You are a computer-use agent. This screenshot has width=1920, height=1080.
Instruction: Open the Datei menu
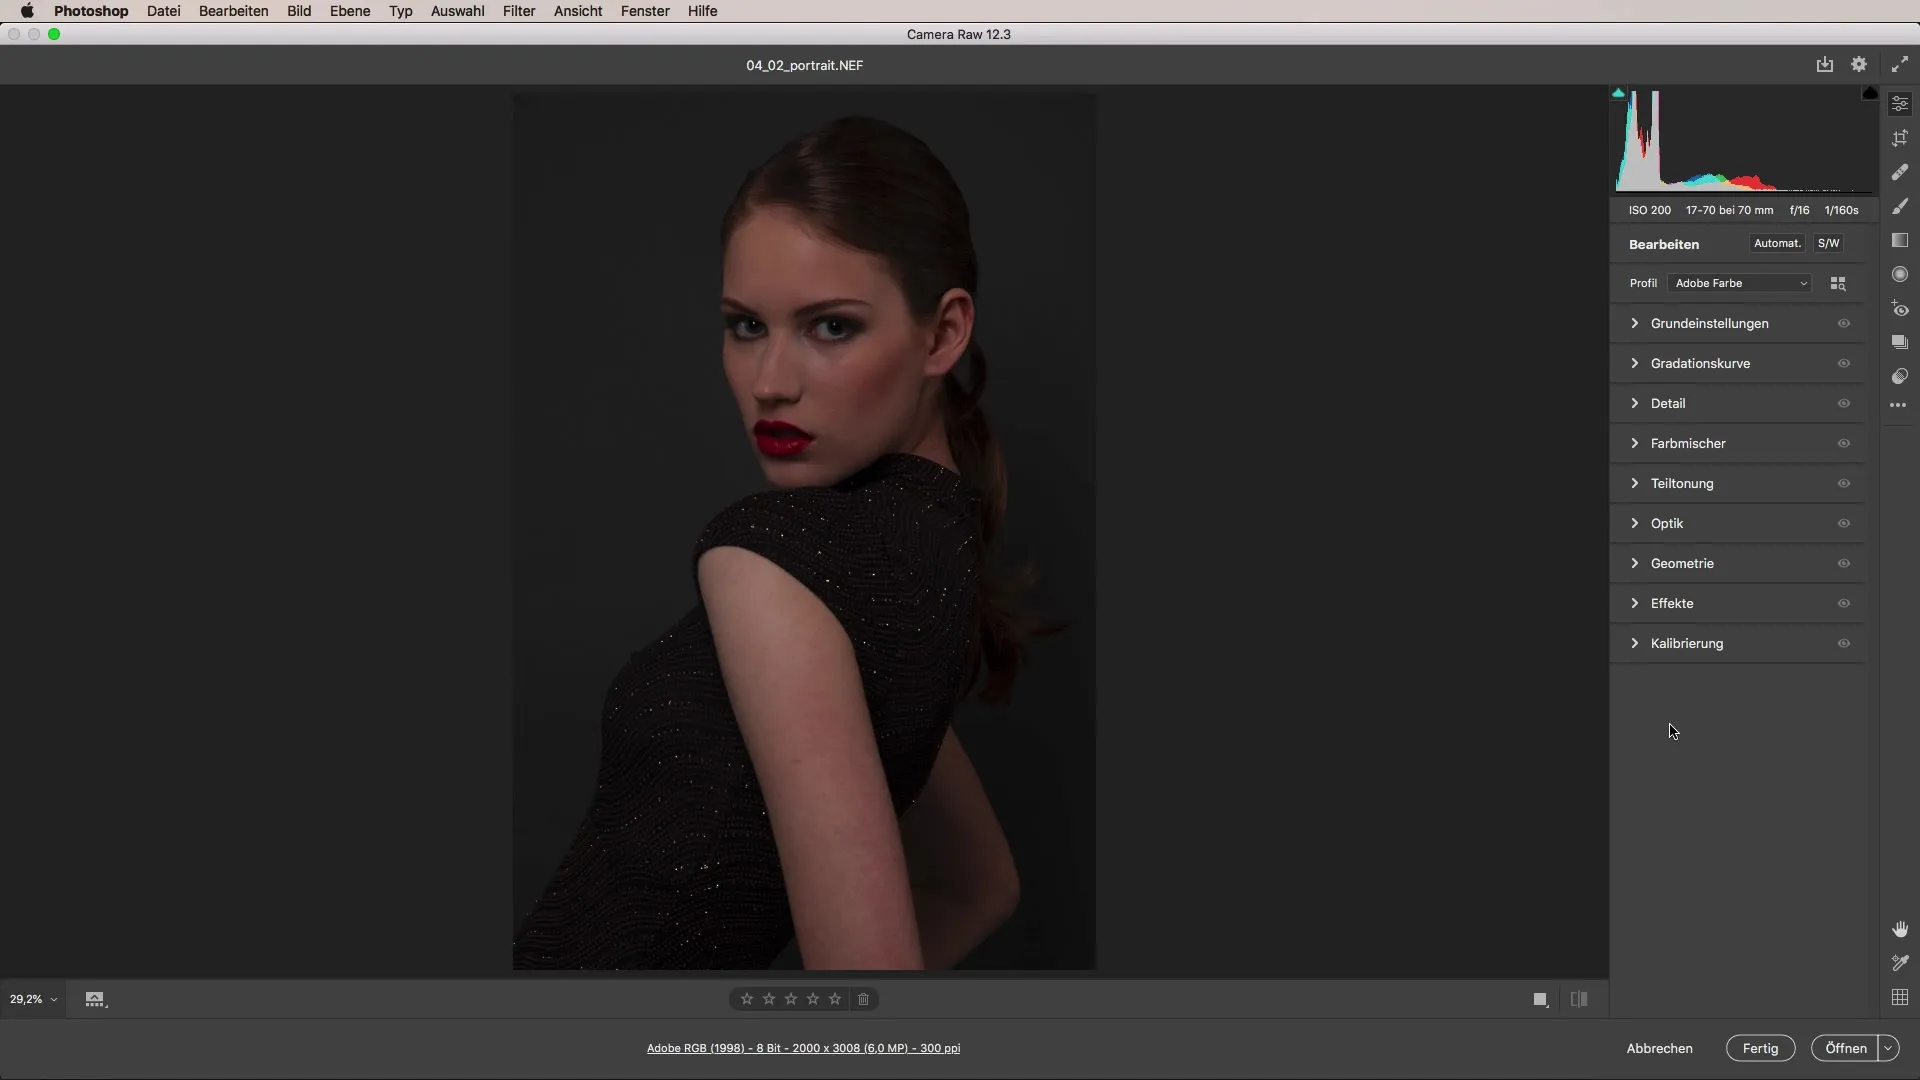(x=163, y=11)
